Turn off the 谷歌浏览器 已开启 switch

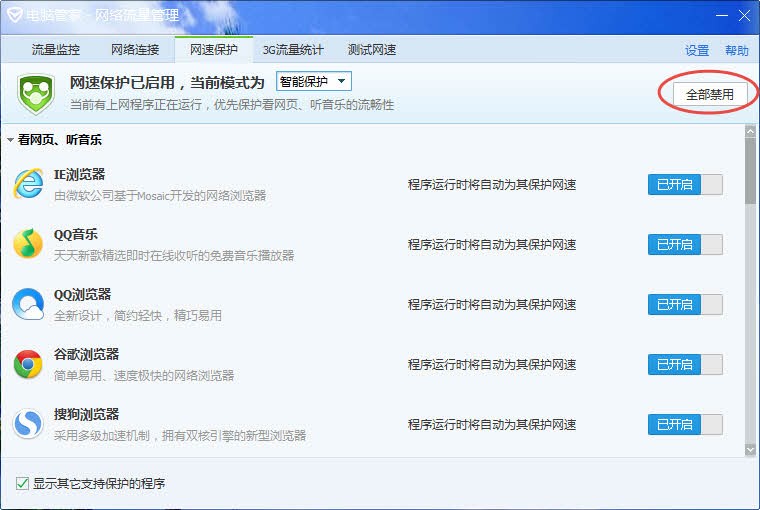[685, 365]
